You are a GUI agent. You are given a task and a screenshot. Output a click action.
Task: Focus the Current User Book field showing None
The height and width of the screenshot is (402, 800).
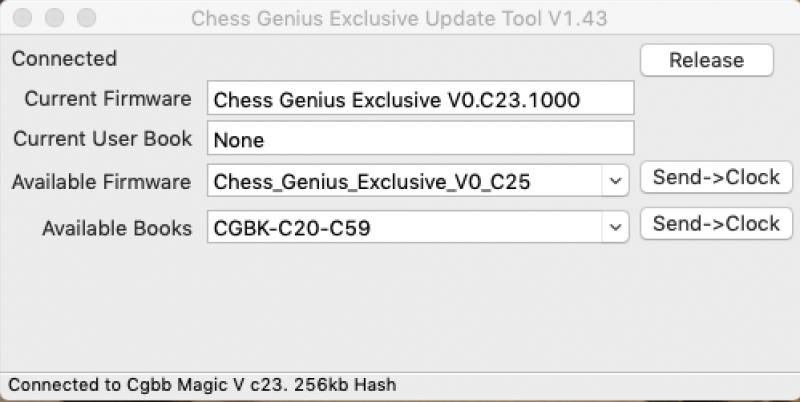pyautogui.click(x=420, y=139)
